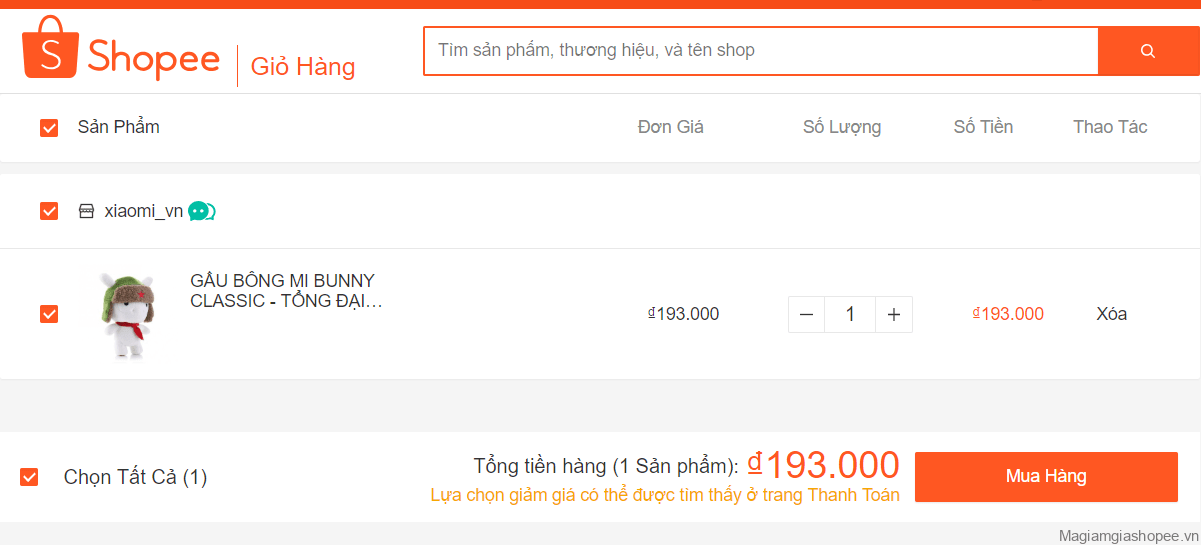
Task: Focus the product search field
Action: [x=761, y=51]
